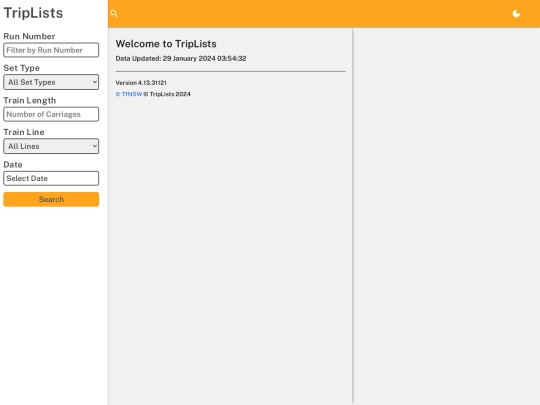Click the Set Type label
The width and height of the screenshot is (540, 405).
[21, 68]
